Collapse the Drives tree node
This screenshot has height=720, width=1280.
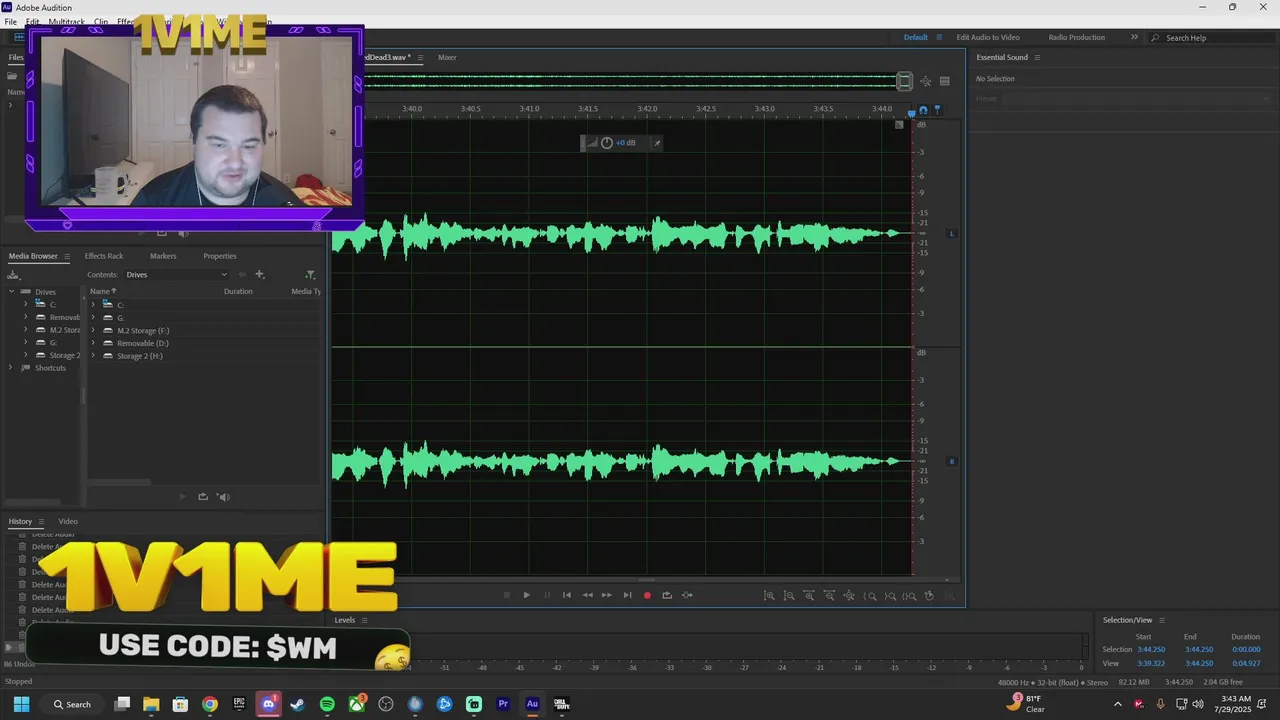(12, 292)
